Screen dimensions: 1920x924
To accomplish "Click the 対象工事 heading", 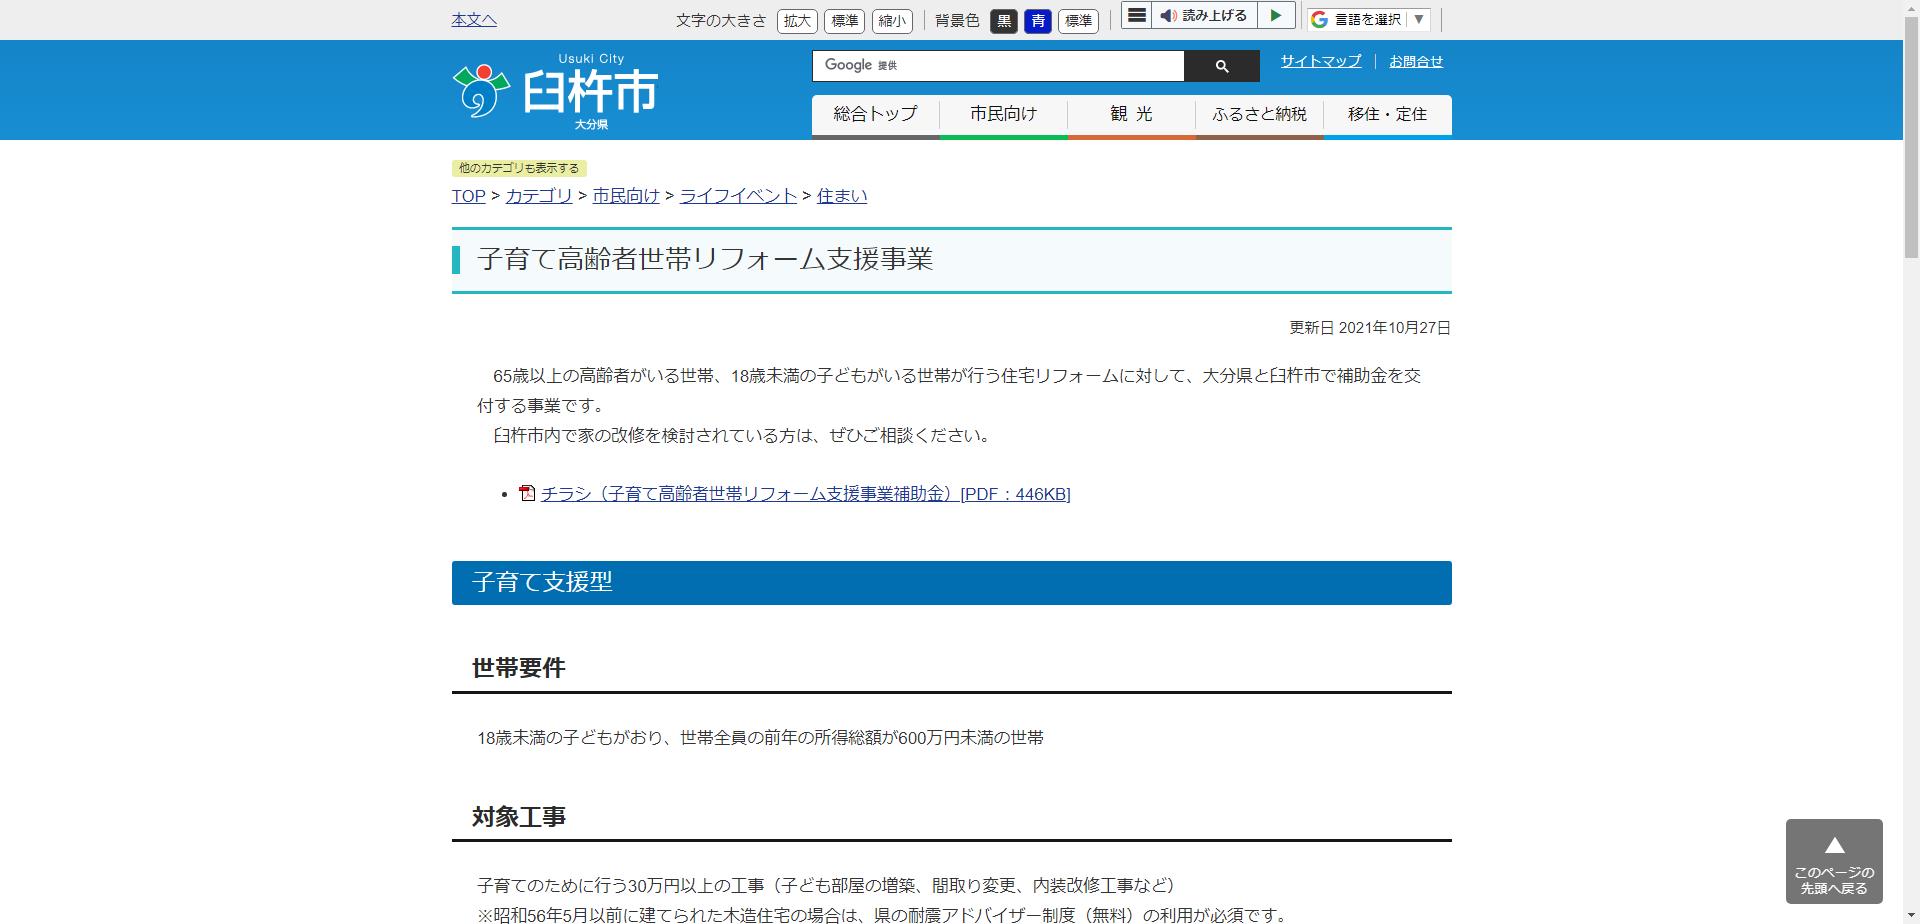I will click(519, 817).
